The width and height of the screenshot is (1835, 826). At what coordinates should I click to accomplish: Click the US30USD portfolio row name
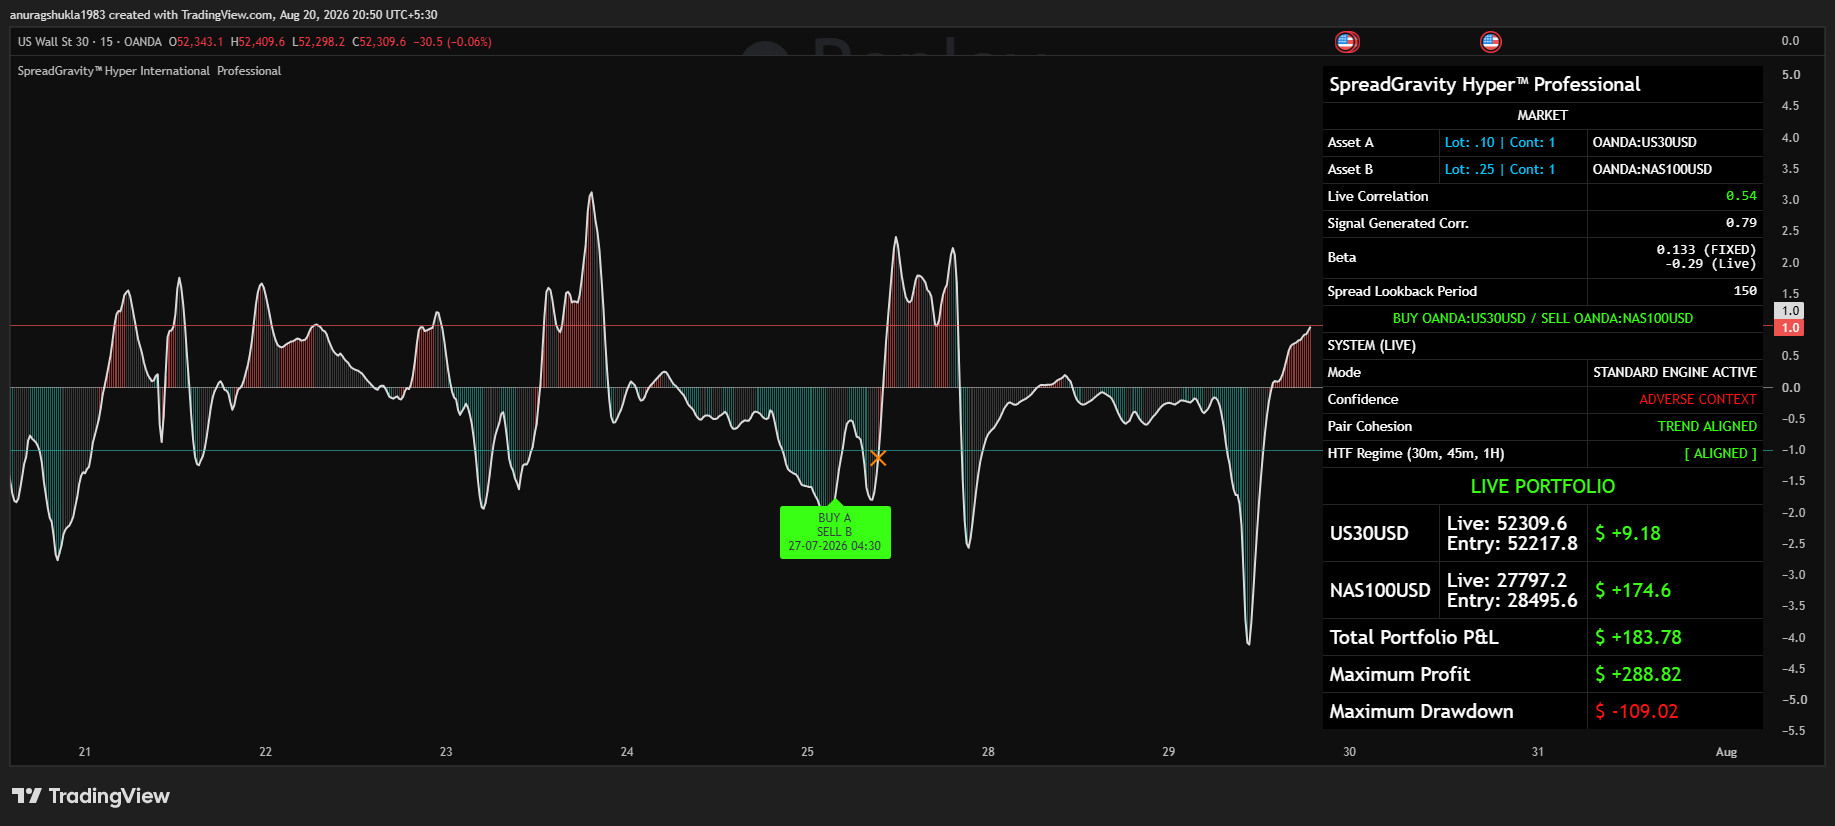[x=1369, y=533]
